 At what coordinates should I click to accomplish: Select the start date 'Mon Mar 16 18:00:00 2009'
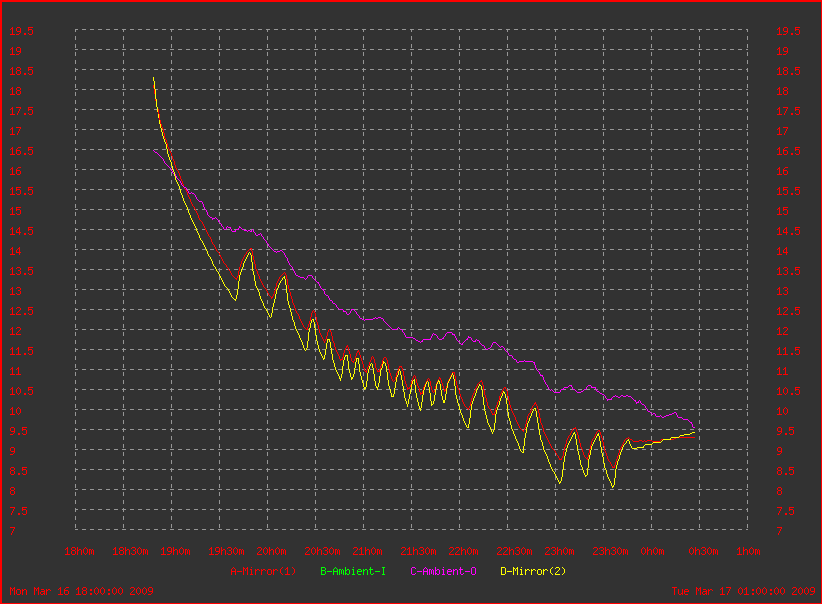(81, 591)
